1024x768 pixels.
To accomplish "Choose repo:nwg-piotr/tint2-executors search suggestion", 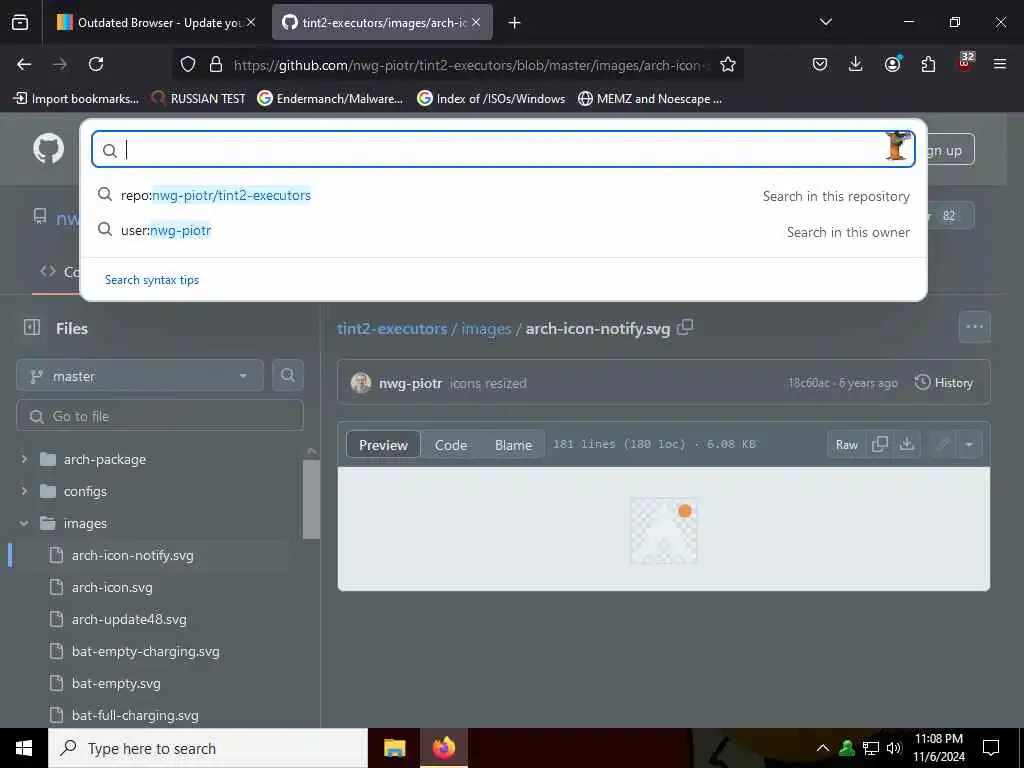I will click(503, 195).
